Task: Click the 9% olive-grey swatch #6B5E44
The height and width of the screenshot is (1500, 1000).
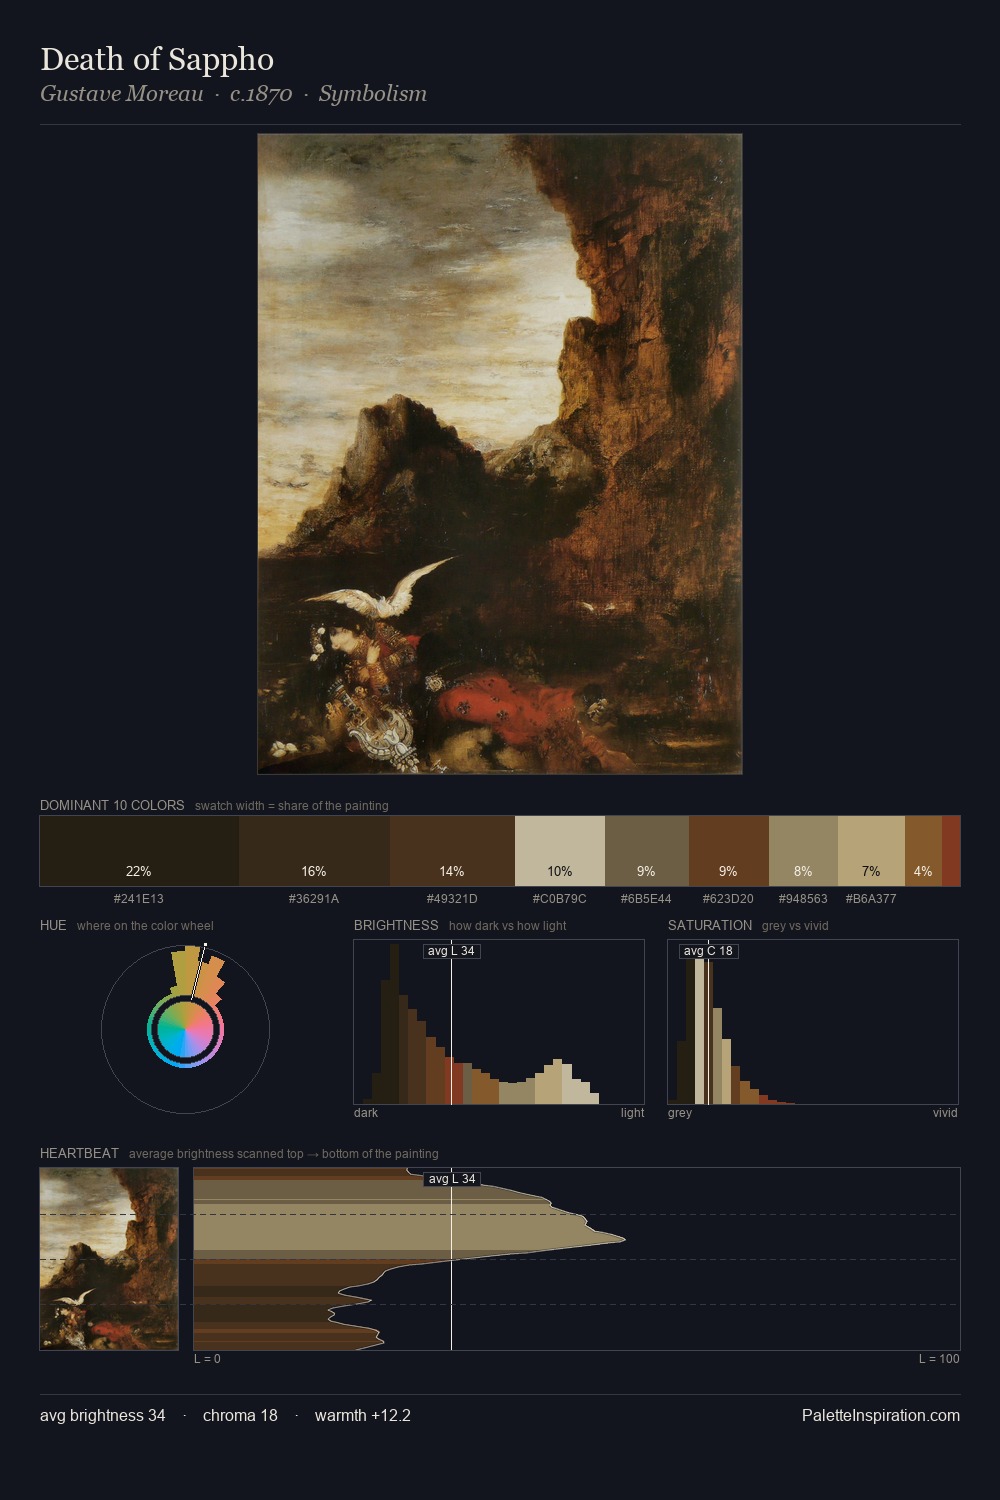Action: point(647,851)
